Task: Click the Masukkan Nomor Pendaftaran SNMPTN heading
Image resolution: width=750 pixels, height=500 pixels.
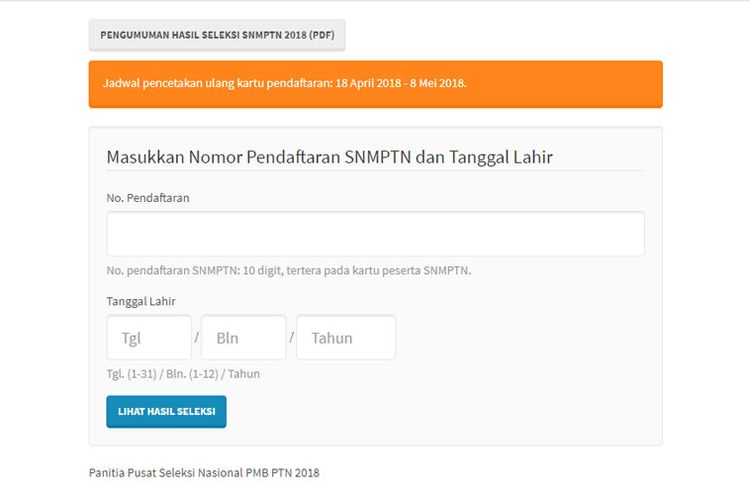Action: [329, 157]
